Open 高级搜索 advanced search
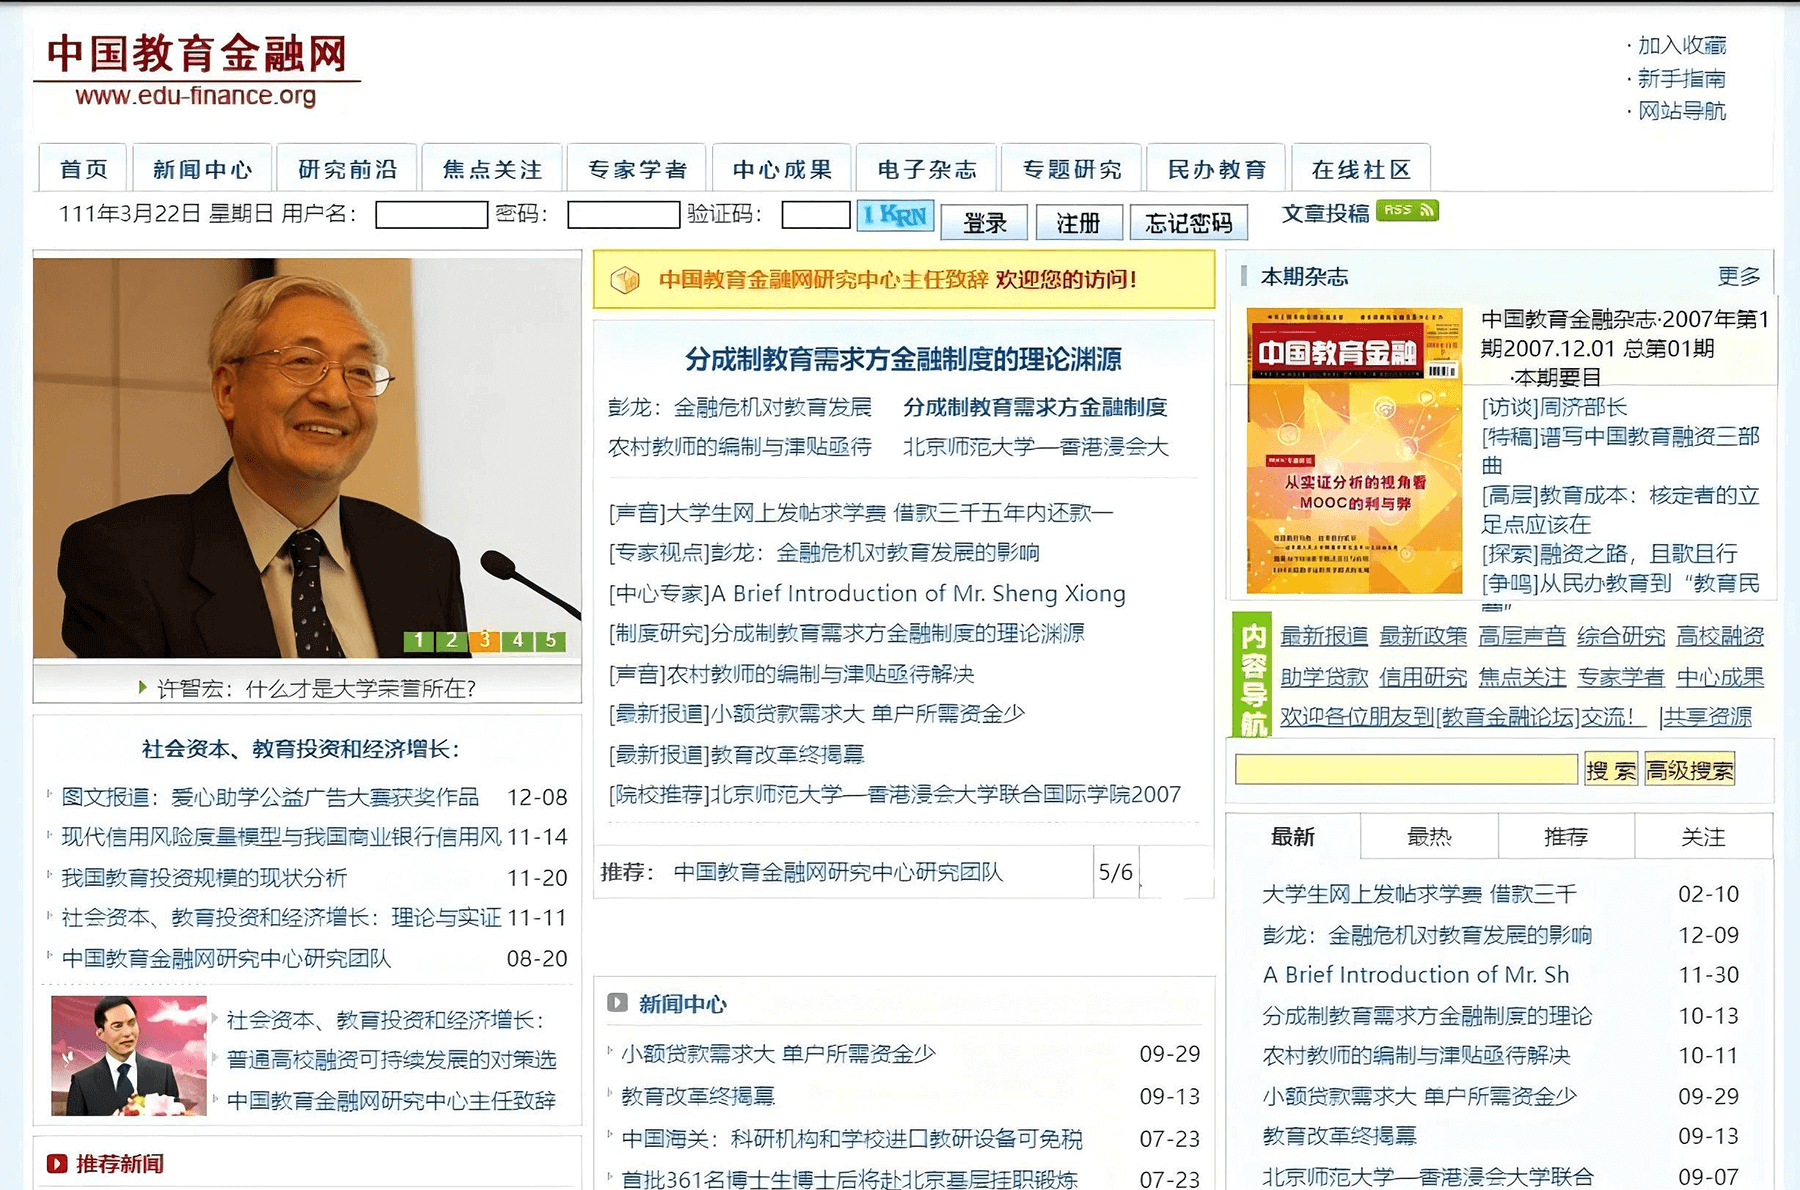 (1690, 769)
